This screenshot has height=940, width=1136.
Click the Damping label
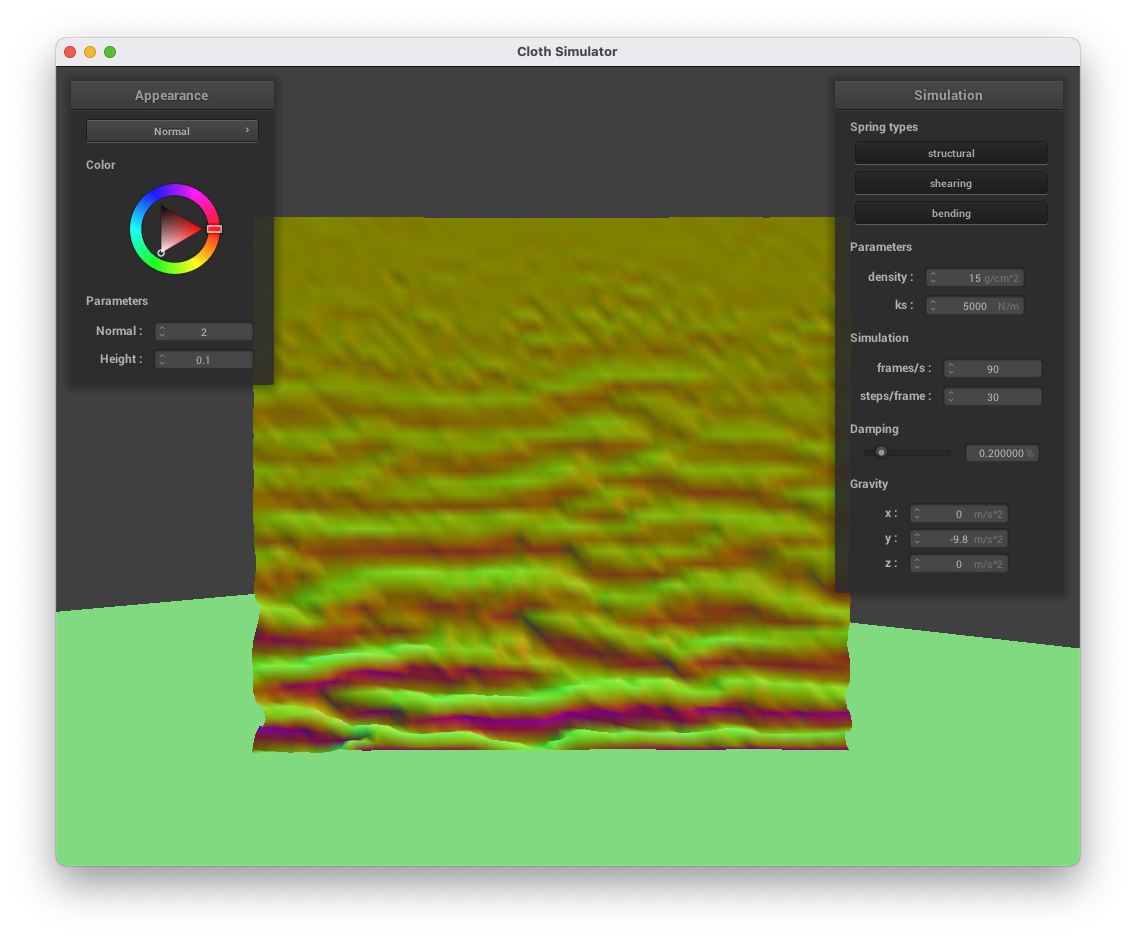tap(874, 429)
